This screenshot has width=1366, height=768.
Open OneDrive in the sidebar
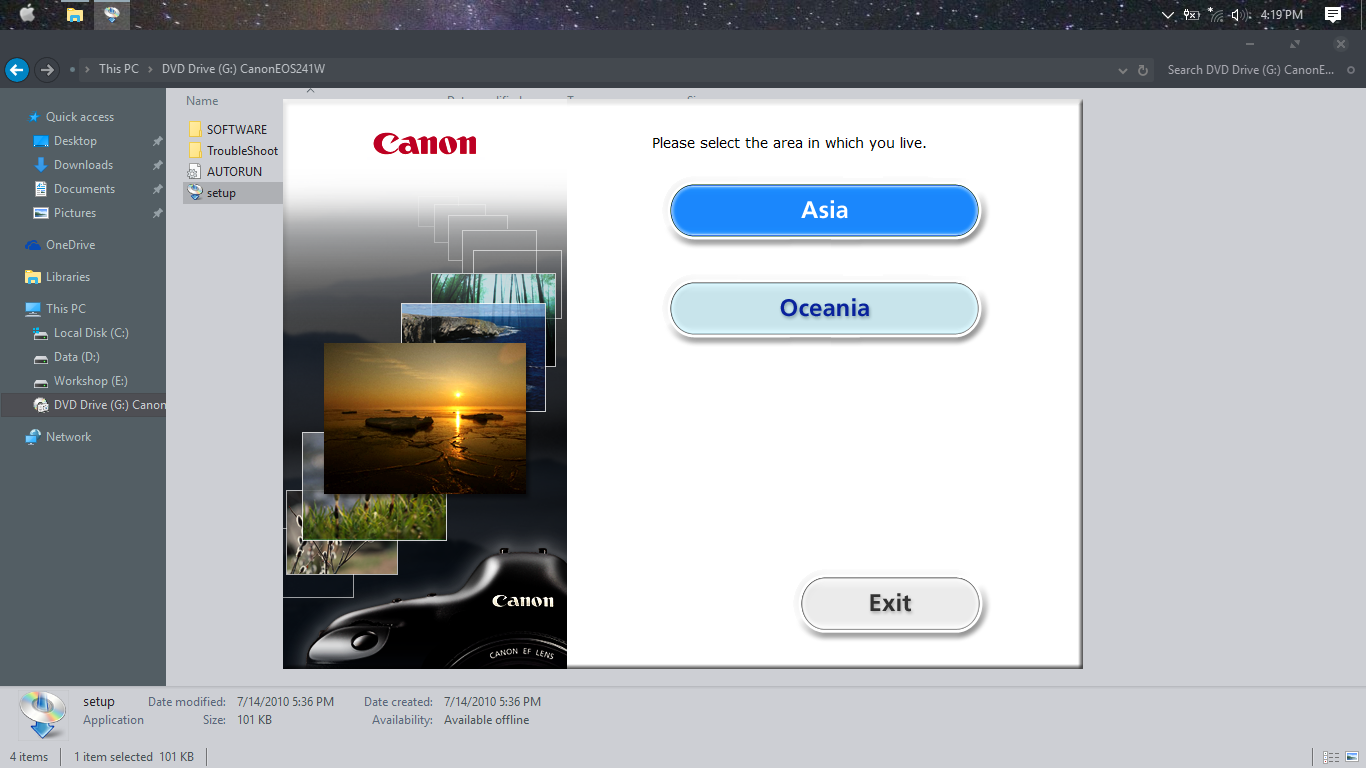click(70, 245)
